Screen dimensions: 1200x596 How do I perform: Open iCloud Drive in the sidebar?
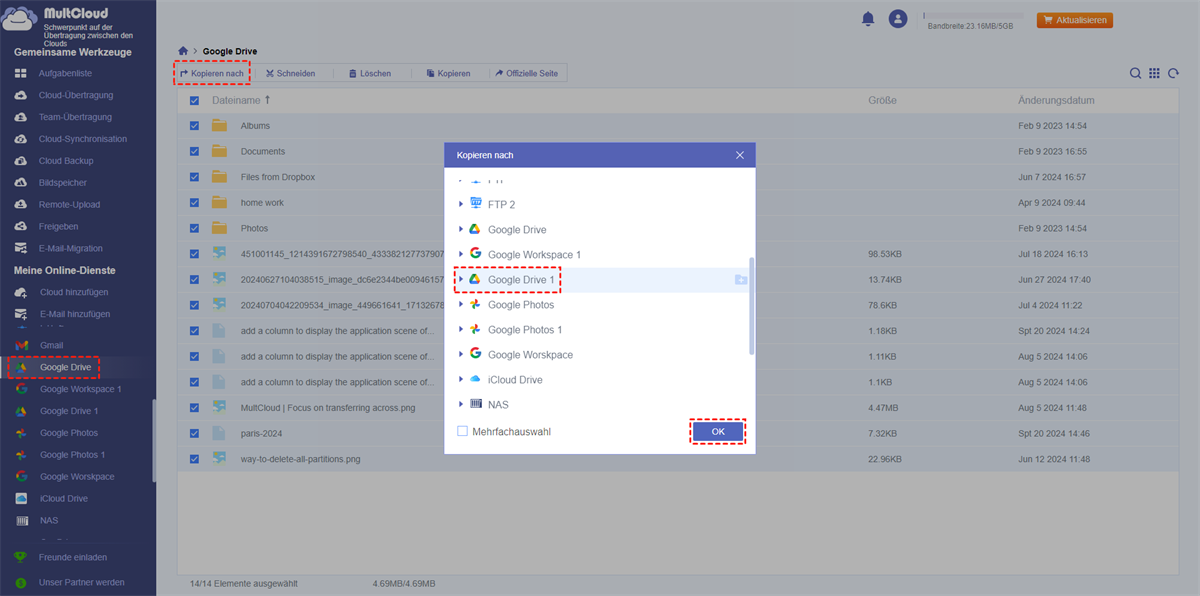tap(64, 498)
